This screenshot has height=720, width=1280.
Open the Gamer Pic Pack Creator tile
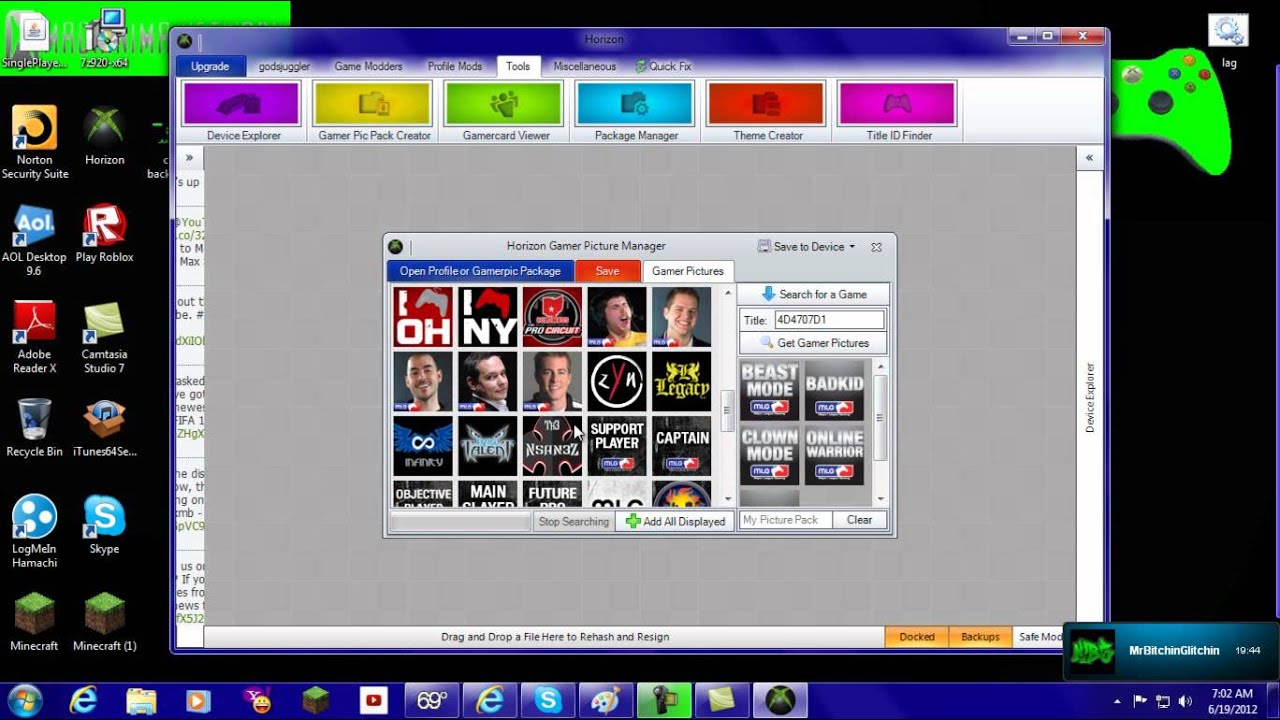[x=374, y=111]
